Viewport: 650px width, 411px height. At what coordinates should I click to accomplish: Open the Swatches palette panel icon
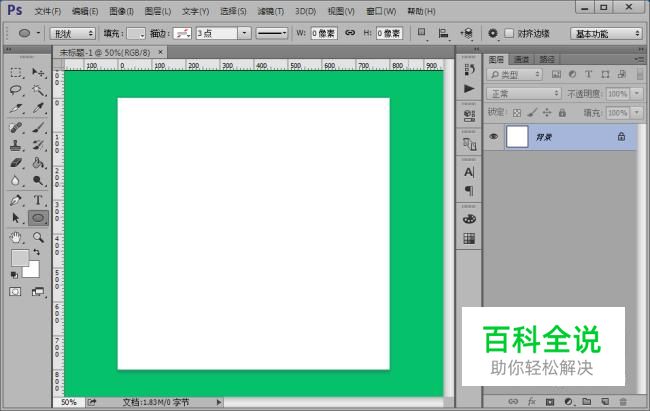click(469, 238)
